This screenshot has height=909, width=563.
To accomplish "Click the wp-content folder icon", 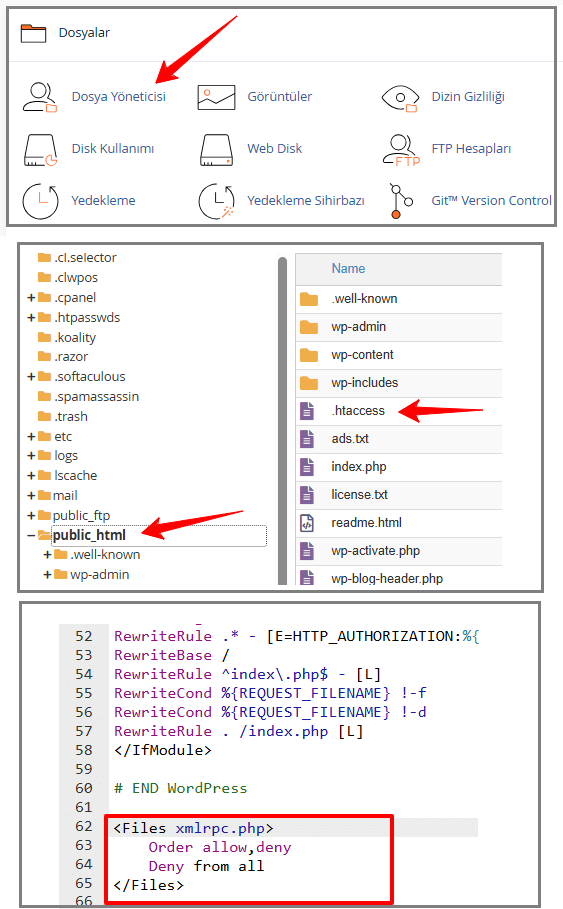I will point(309,355).
